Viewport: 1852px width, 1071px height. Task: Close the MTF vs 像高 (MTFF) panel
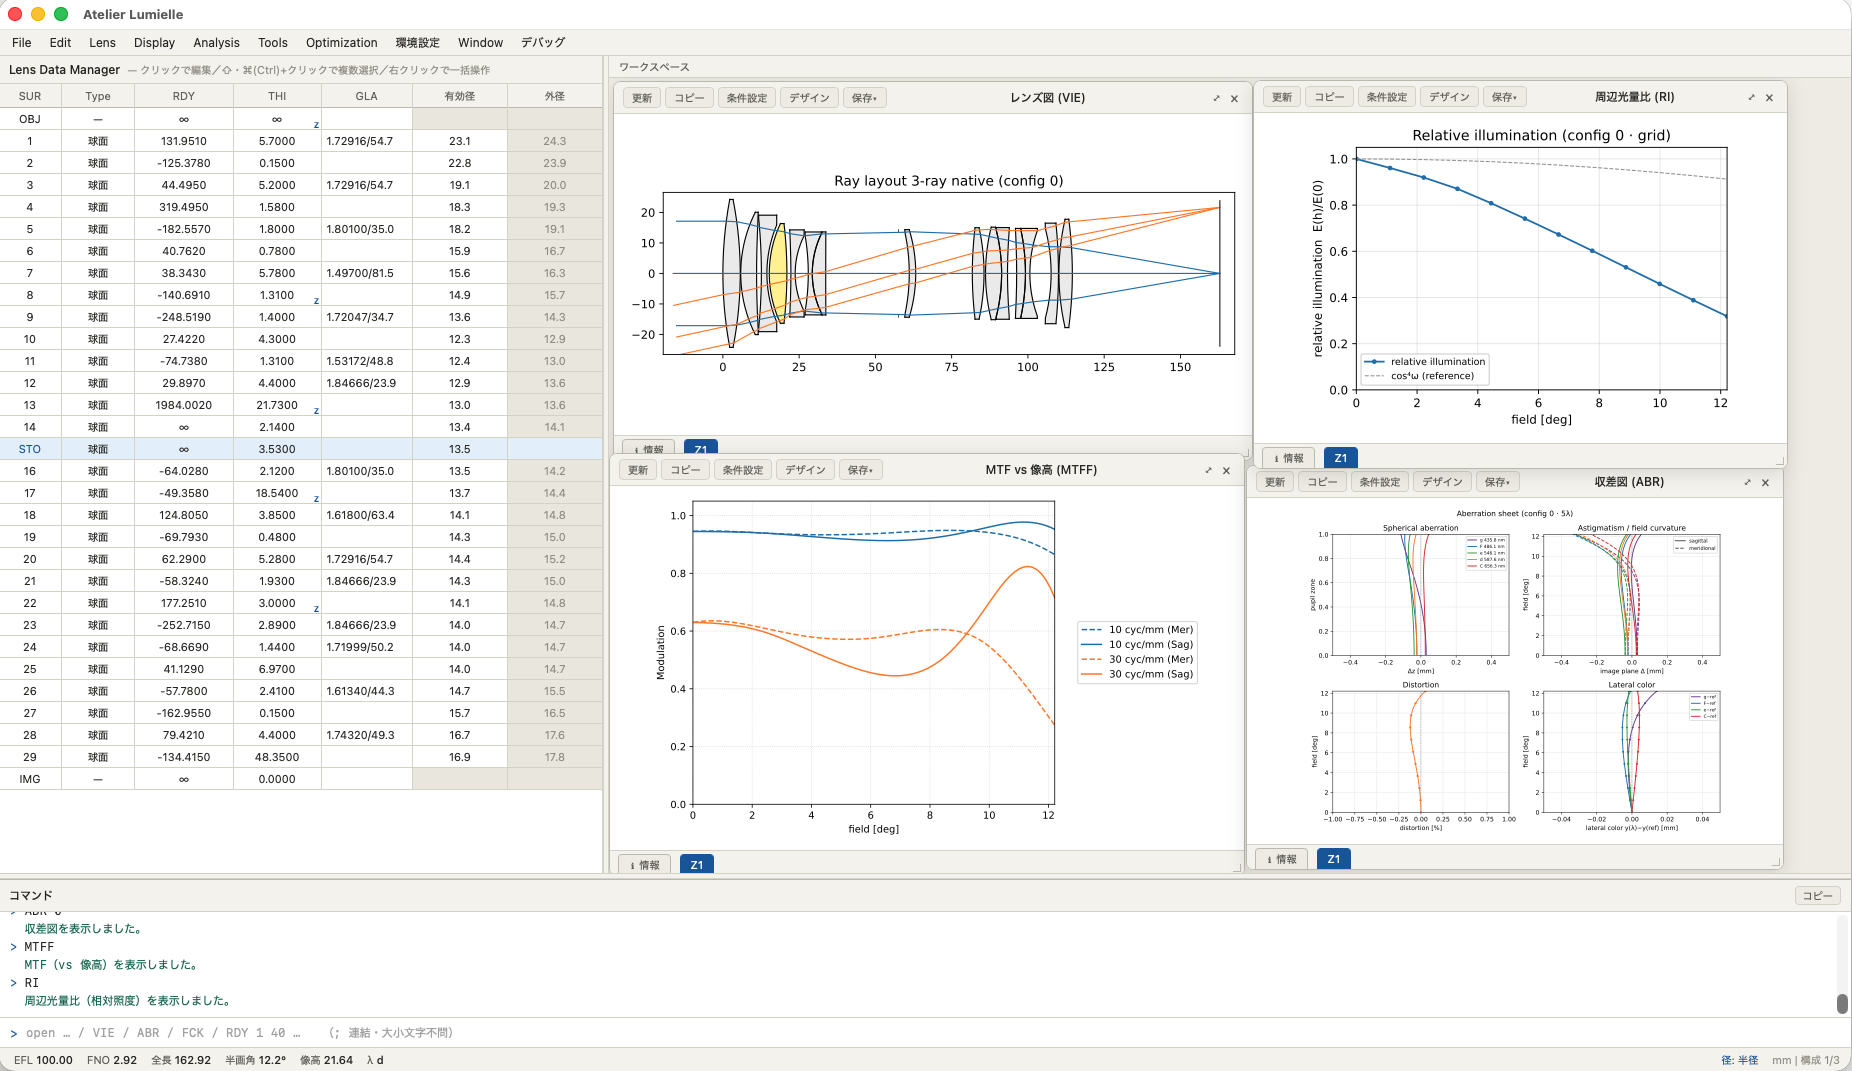coord(1226,470)
